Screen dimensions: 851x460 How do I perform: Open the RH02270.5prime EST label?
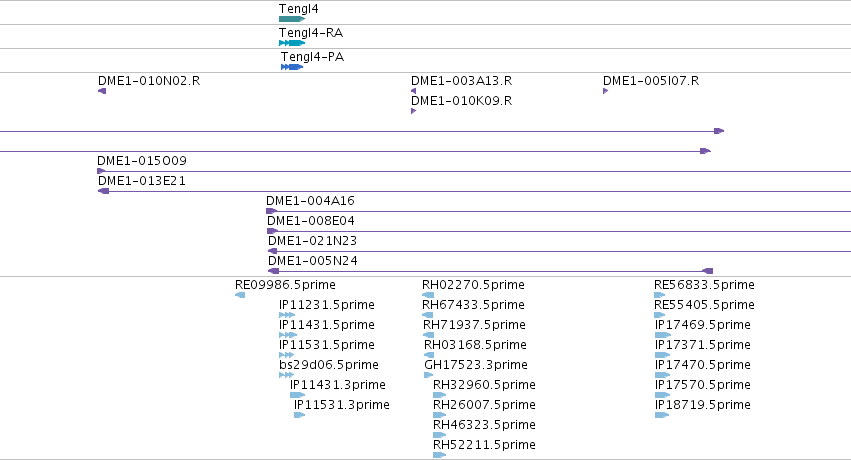[473, 285]
